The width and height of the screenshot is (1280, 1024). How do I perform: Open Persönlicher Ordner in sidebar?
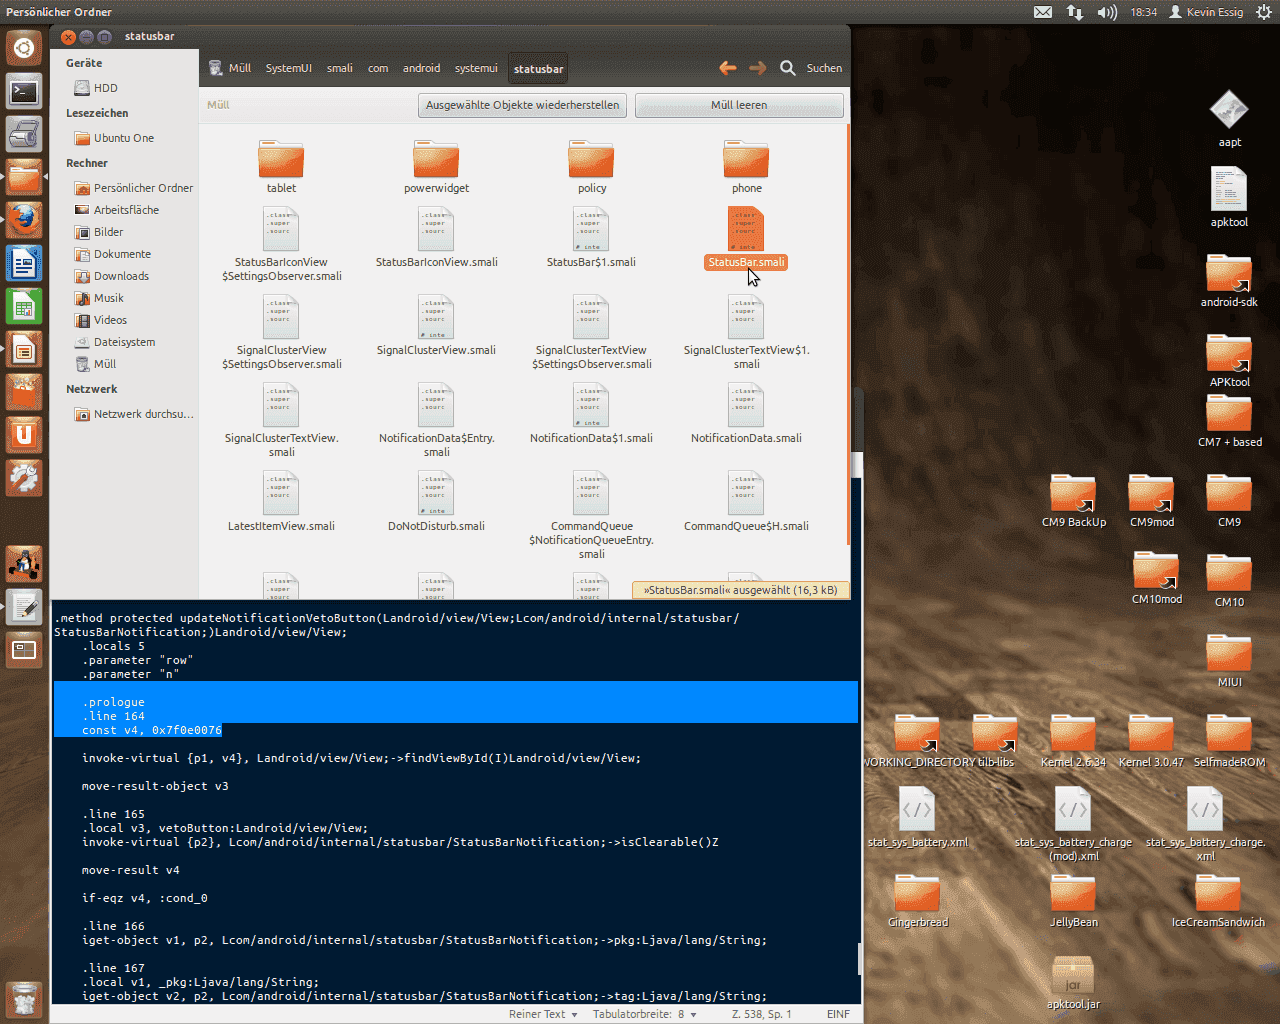coord(133,188)
